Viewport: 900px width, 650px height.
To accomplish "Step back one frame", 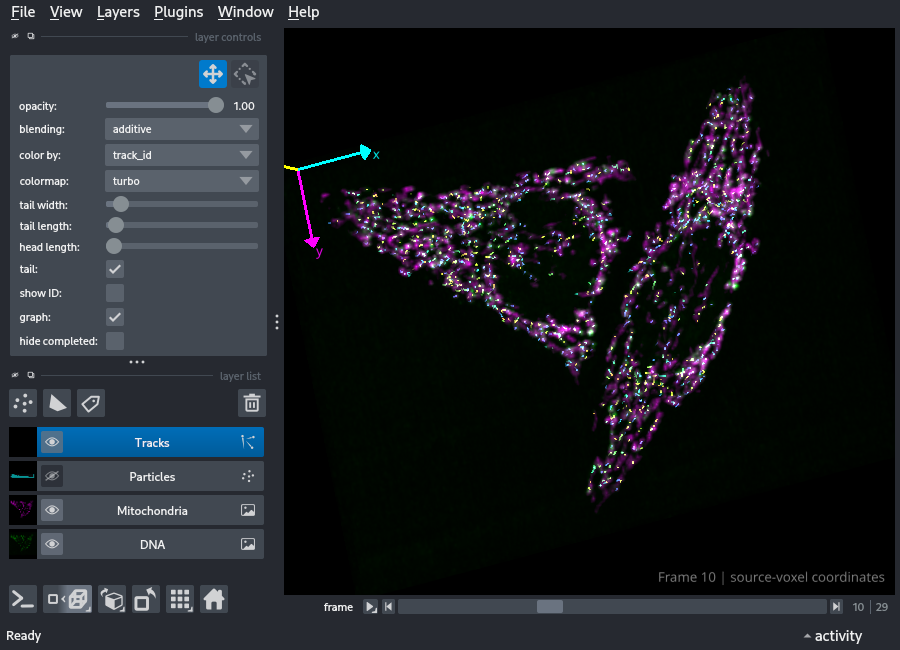I will coord(389,607).
